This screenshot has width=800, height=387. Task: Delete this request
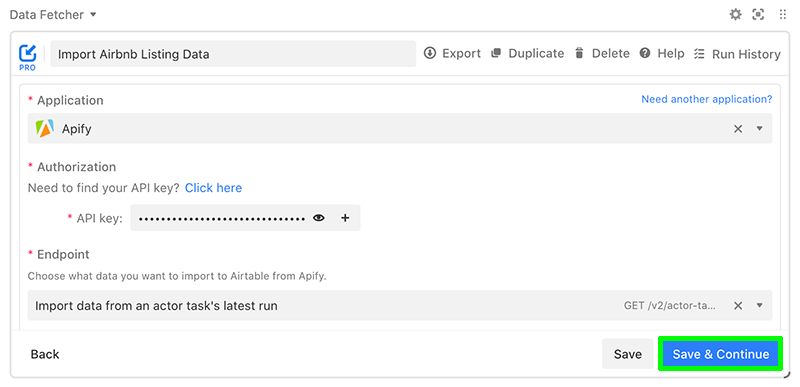602,54
